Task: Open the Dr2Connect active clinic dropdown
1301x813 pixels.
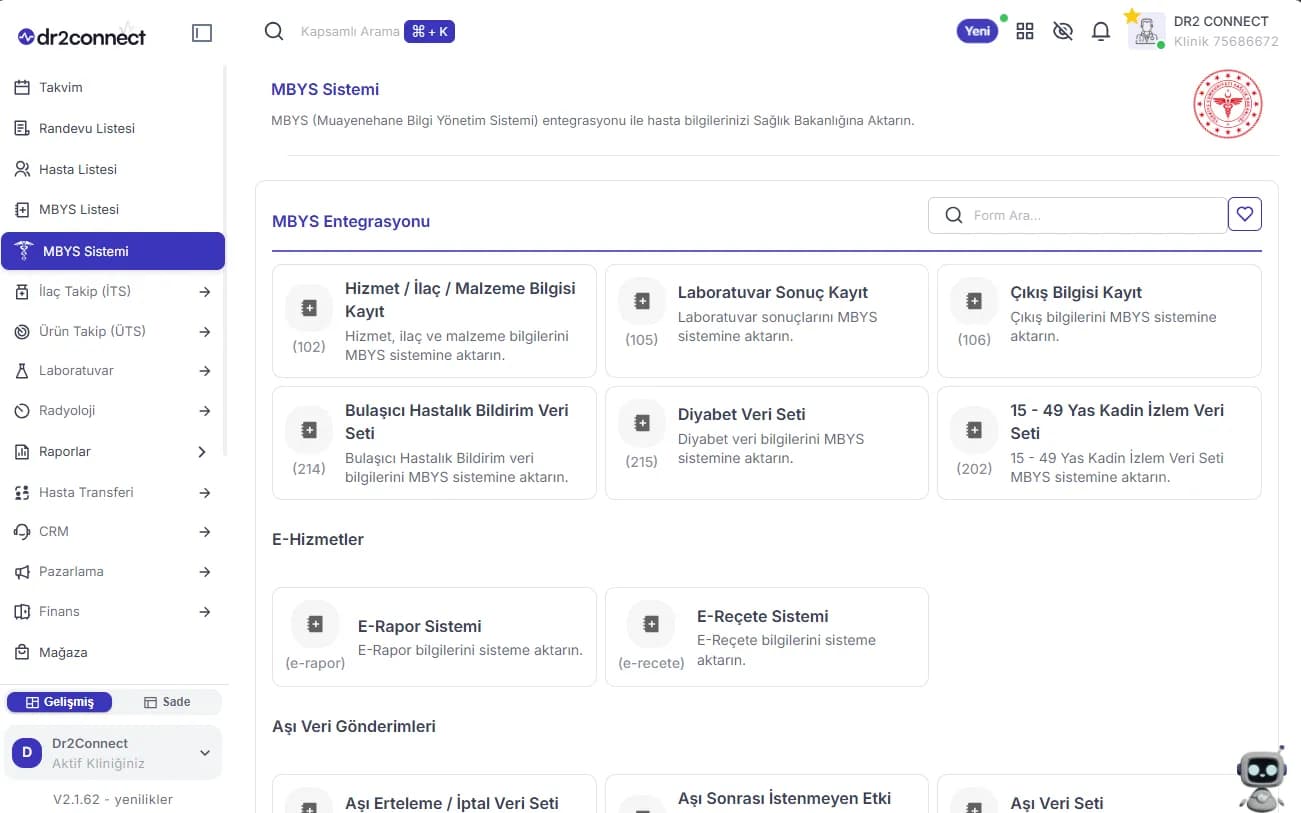Action: [x=114, y=753]
